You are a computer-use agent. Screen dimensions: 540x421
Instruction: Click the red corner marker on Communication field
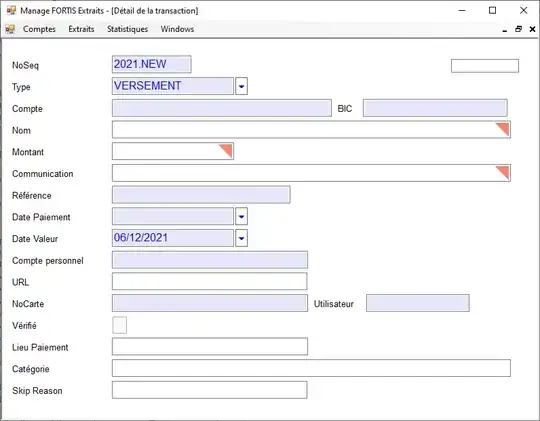click(x=503, y=173)
